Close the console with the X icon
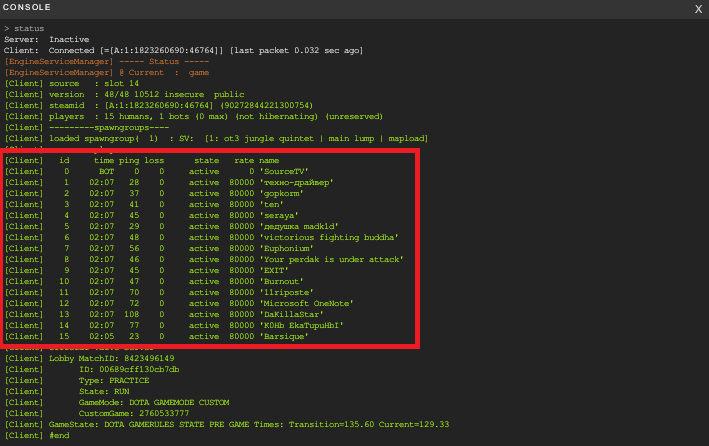This screenshot has width=709, height=446. [x=698, y=9]
